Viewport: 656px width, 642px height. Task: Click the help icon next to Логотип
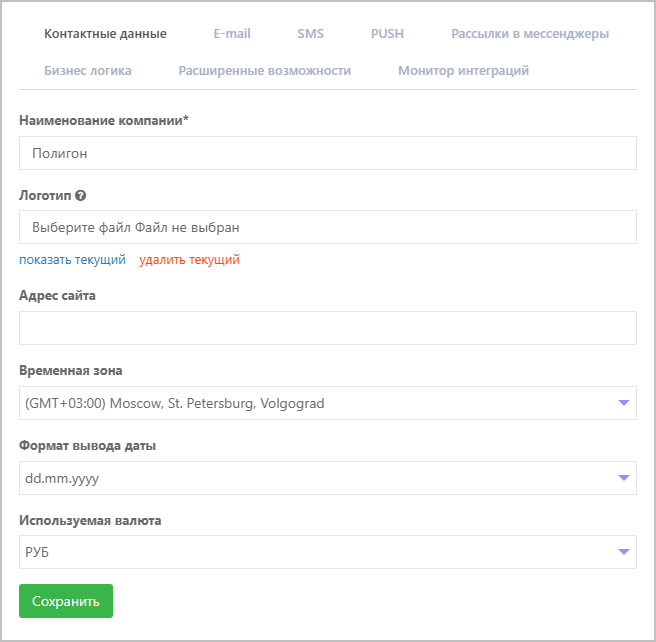tap(81, 196)
